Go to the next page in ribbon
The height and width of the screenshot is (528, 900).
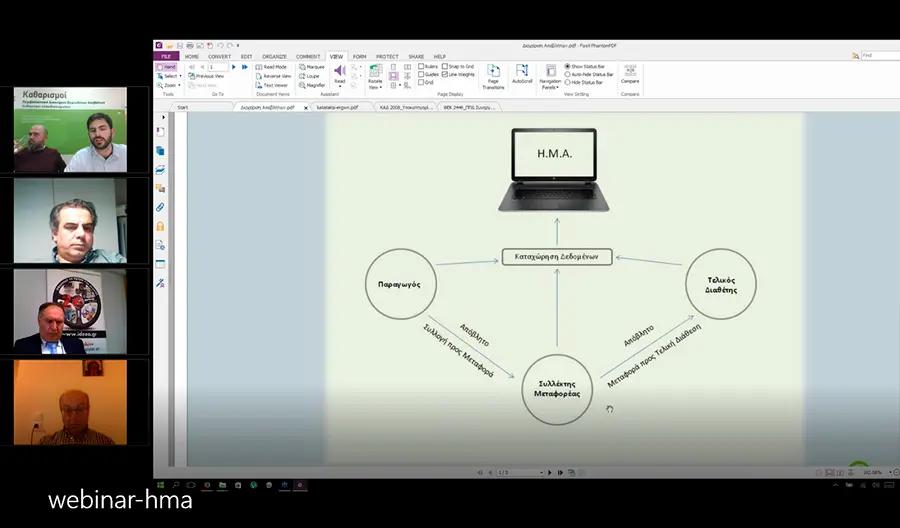234,67
